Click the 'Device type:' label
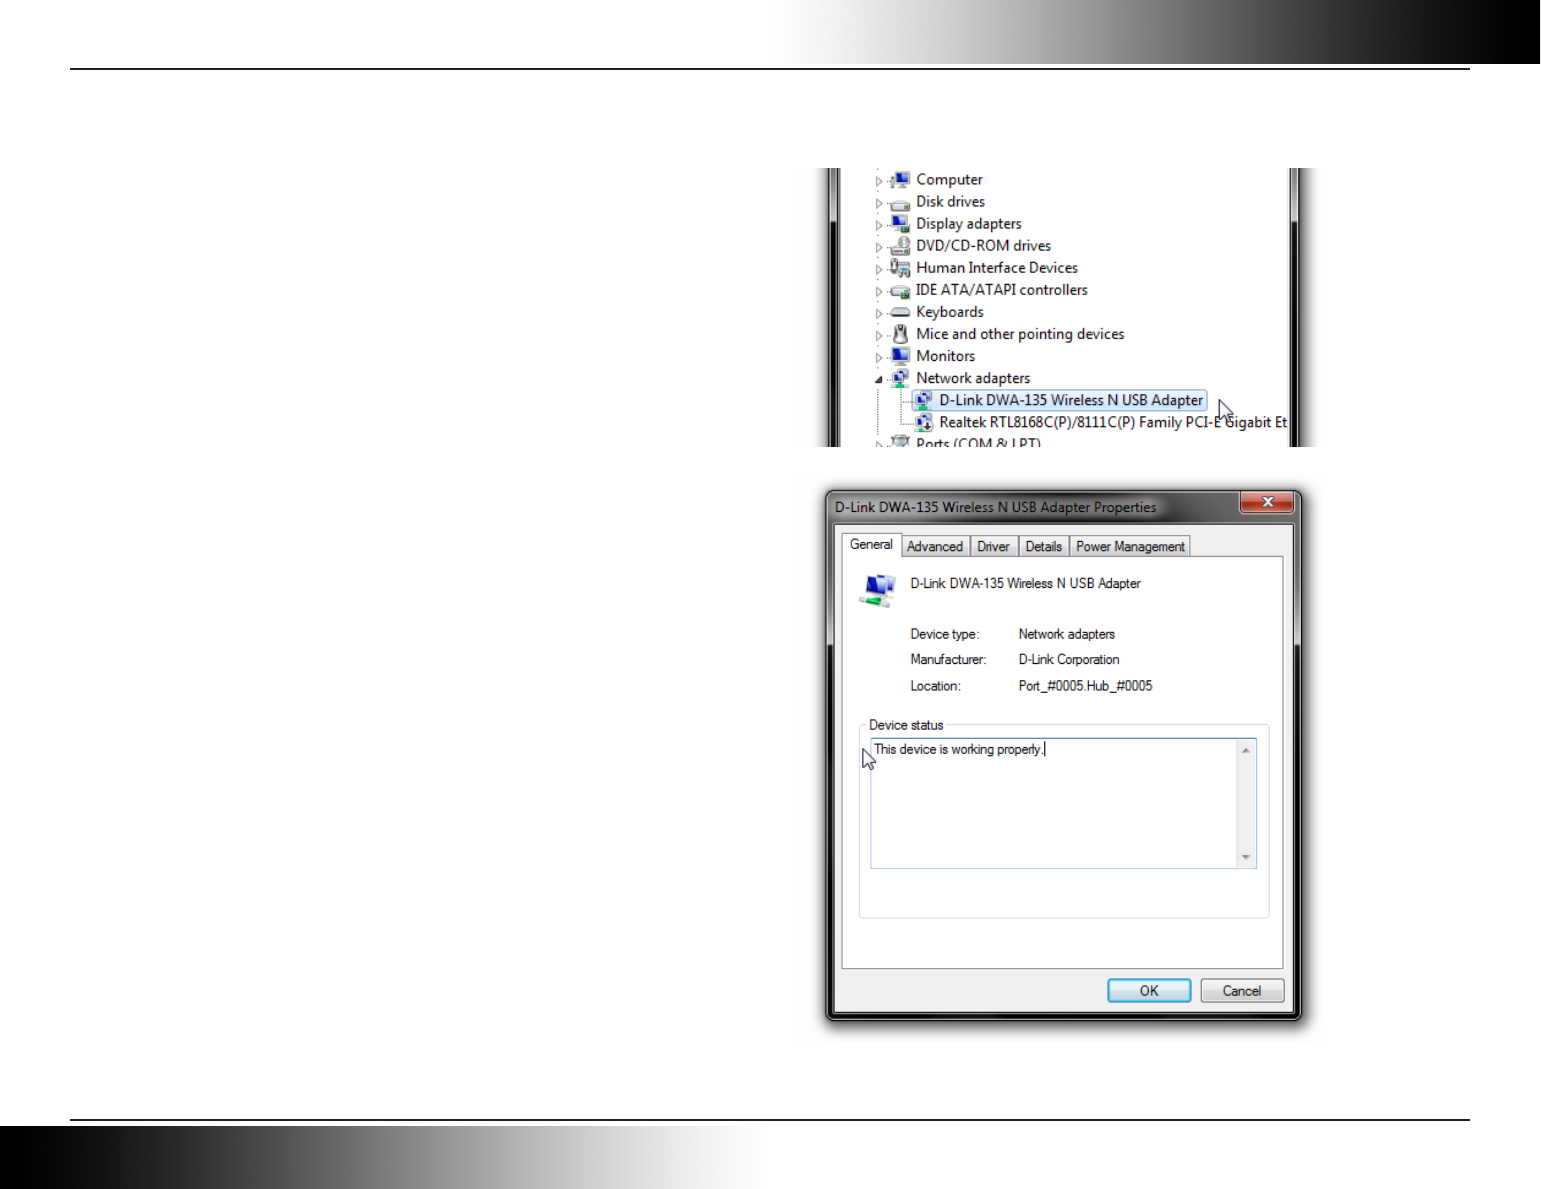 pyautogui.click(x=944, y=634)
